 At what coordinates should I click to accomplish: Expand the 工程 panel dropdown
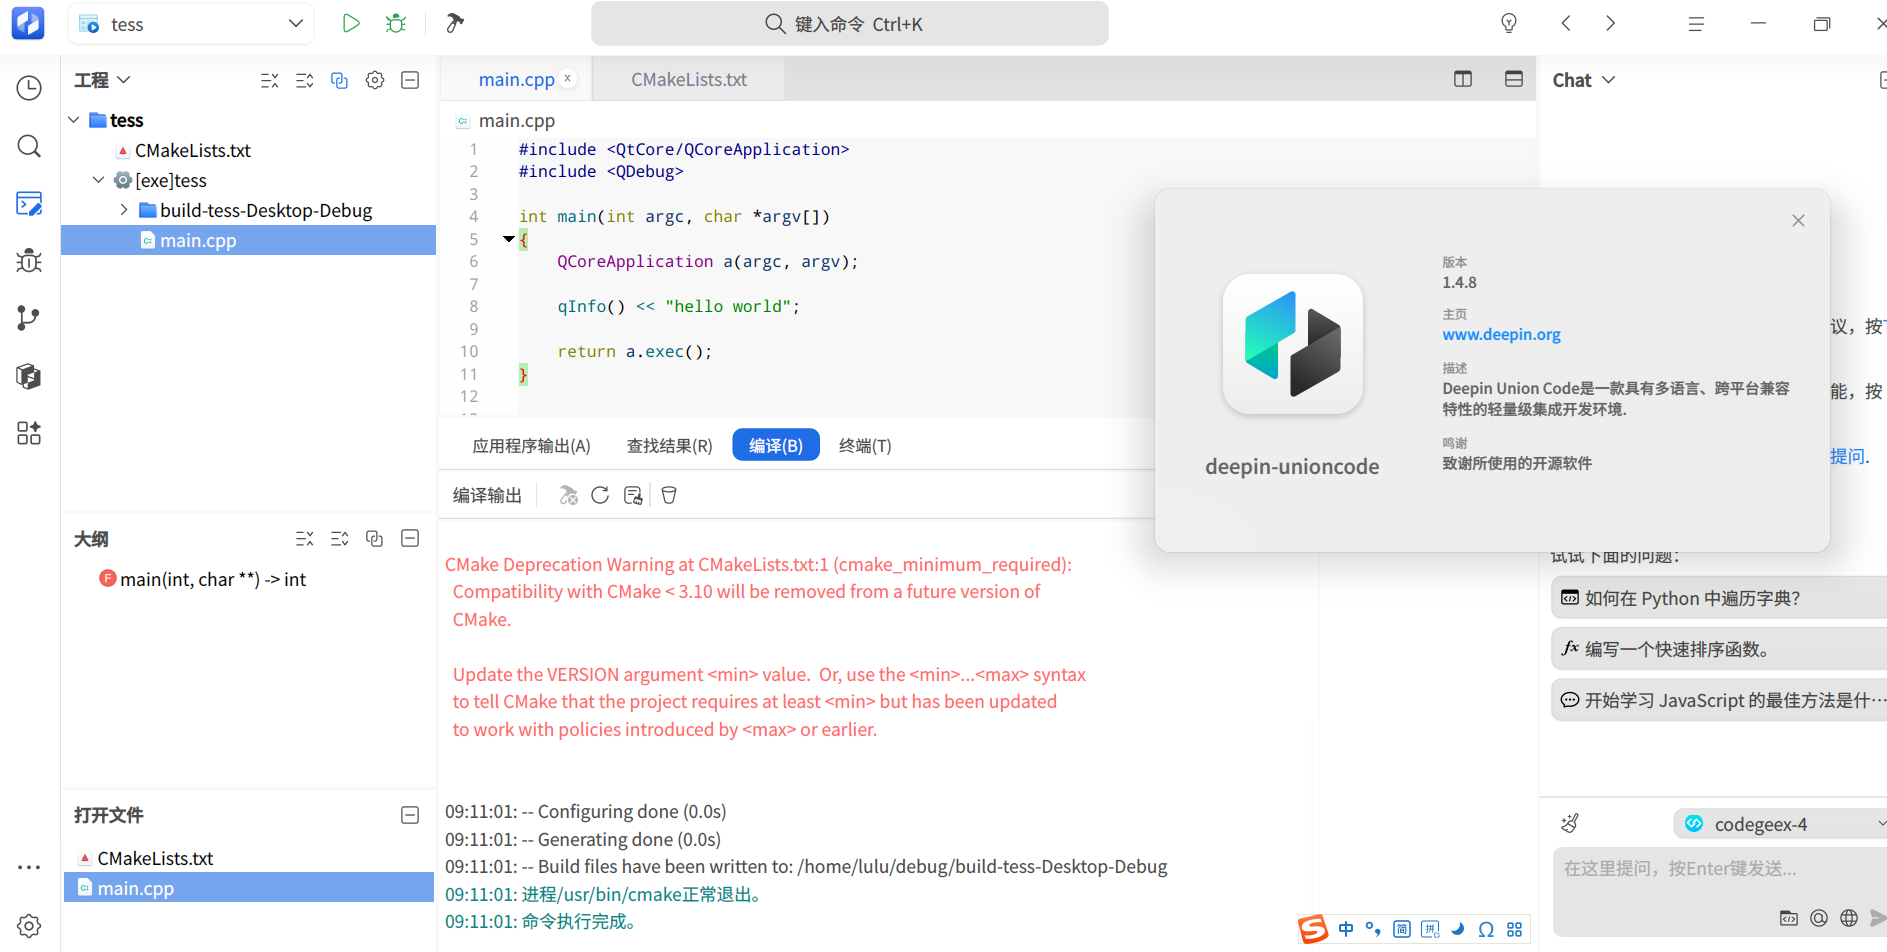124,80
